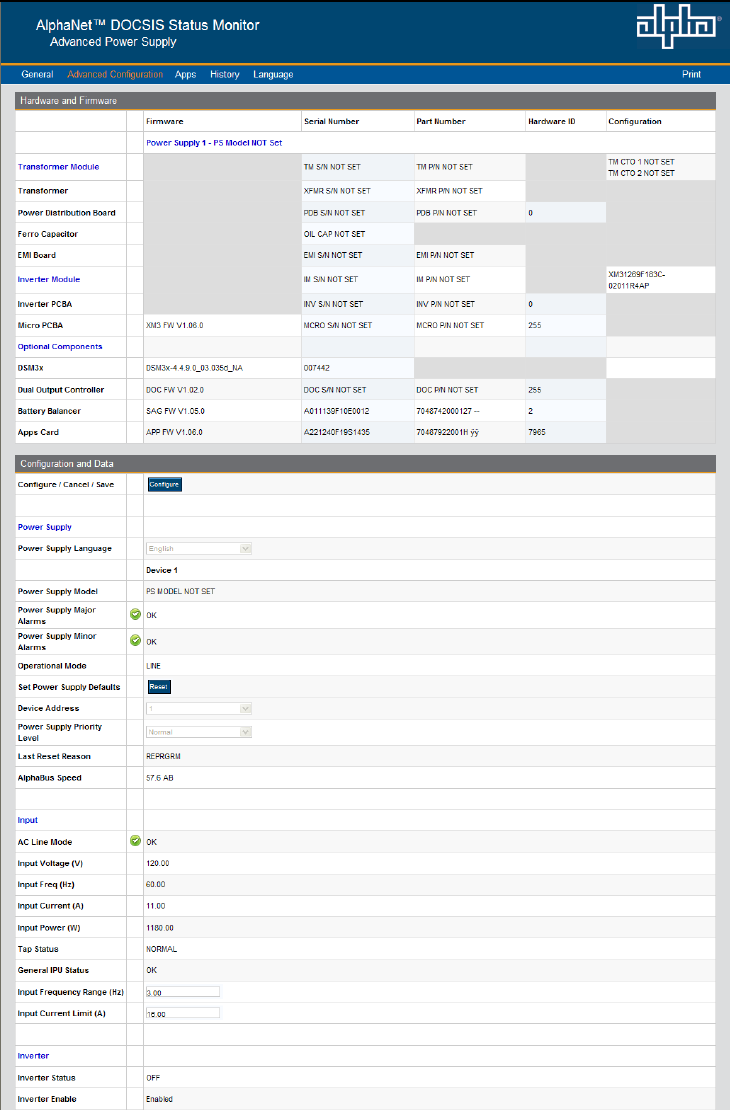Image resolution: width=730 pixels, height=1110 pixels.
Task: Click the Input Frequency Range field
Action: click(183, 992)
